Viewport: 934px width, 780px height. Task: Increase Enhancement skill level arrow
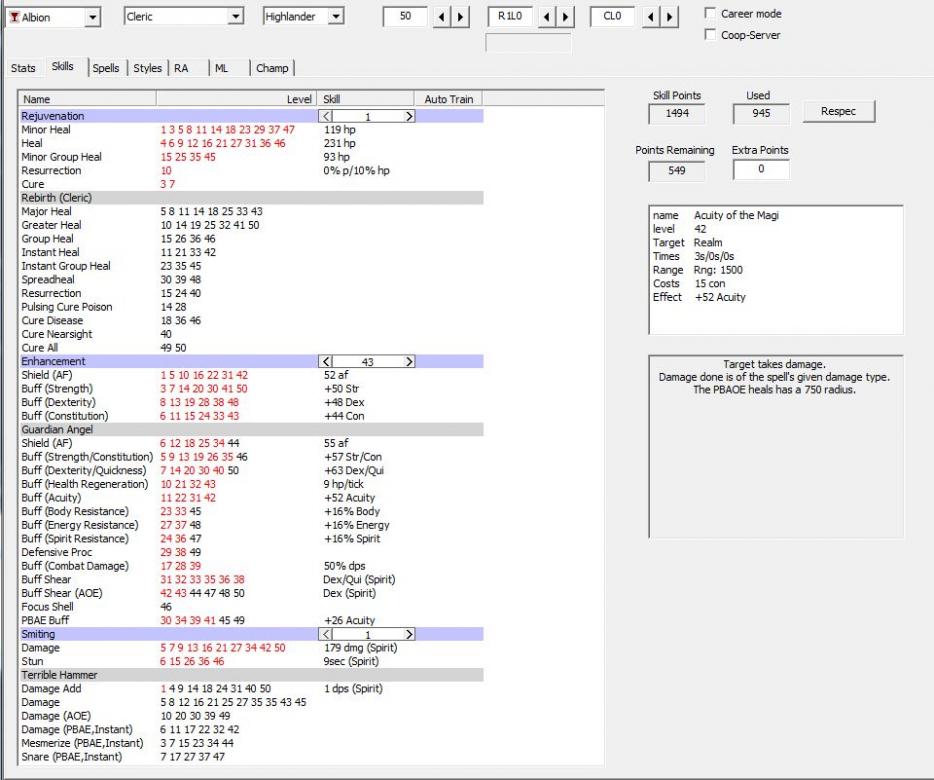[409, 362]
